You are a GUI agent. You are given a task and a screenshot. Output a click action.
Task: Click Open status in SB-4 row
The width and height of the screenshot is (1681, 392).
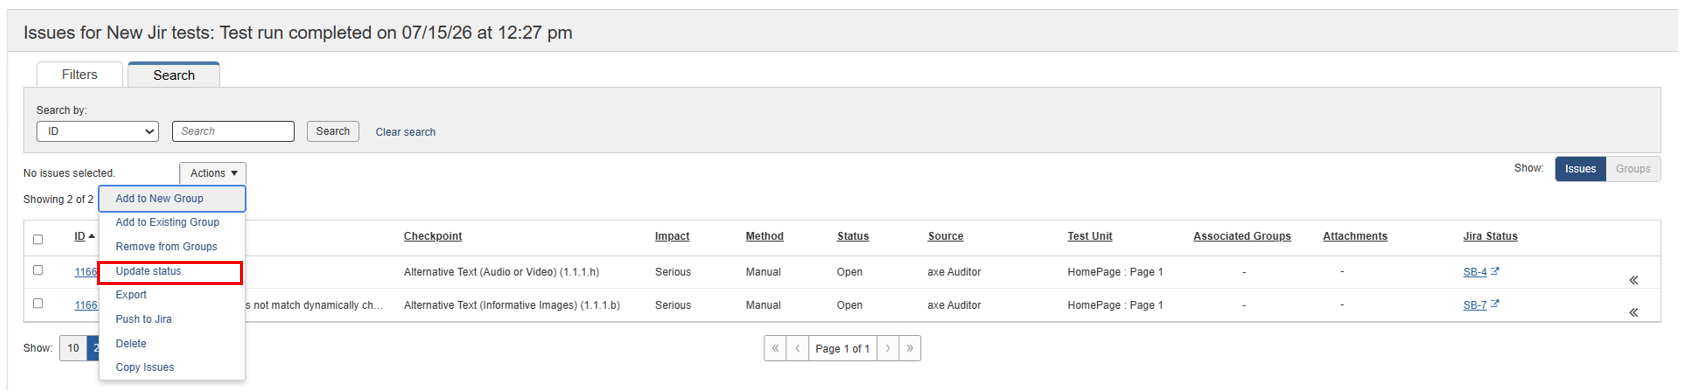[850, 272]
